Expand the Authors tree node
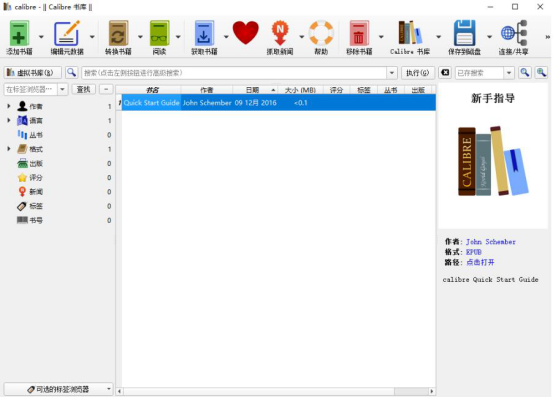This screenshot has height=398, width=553. pos(9,106)
